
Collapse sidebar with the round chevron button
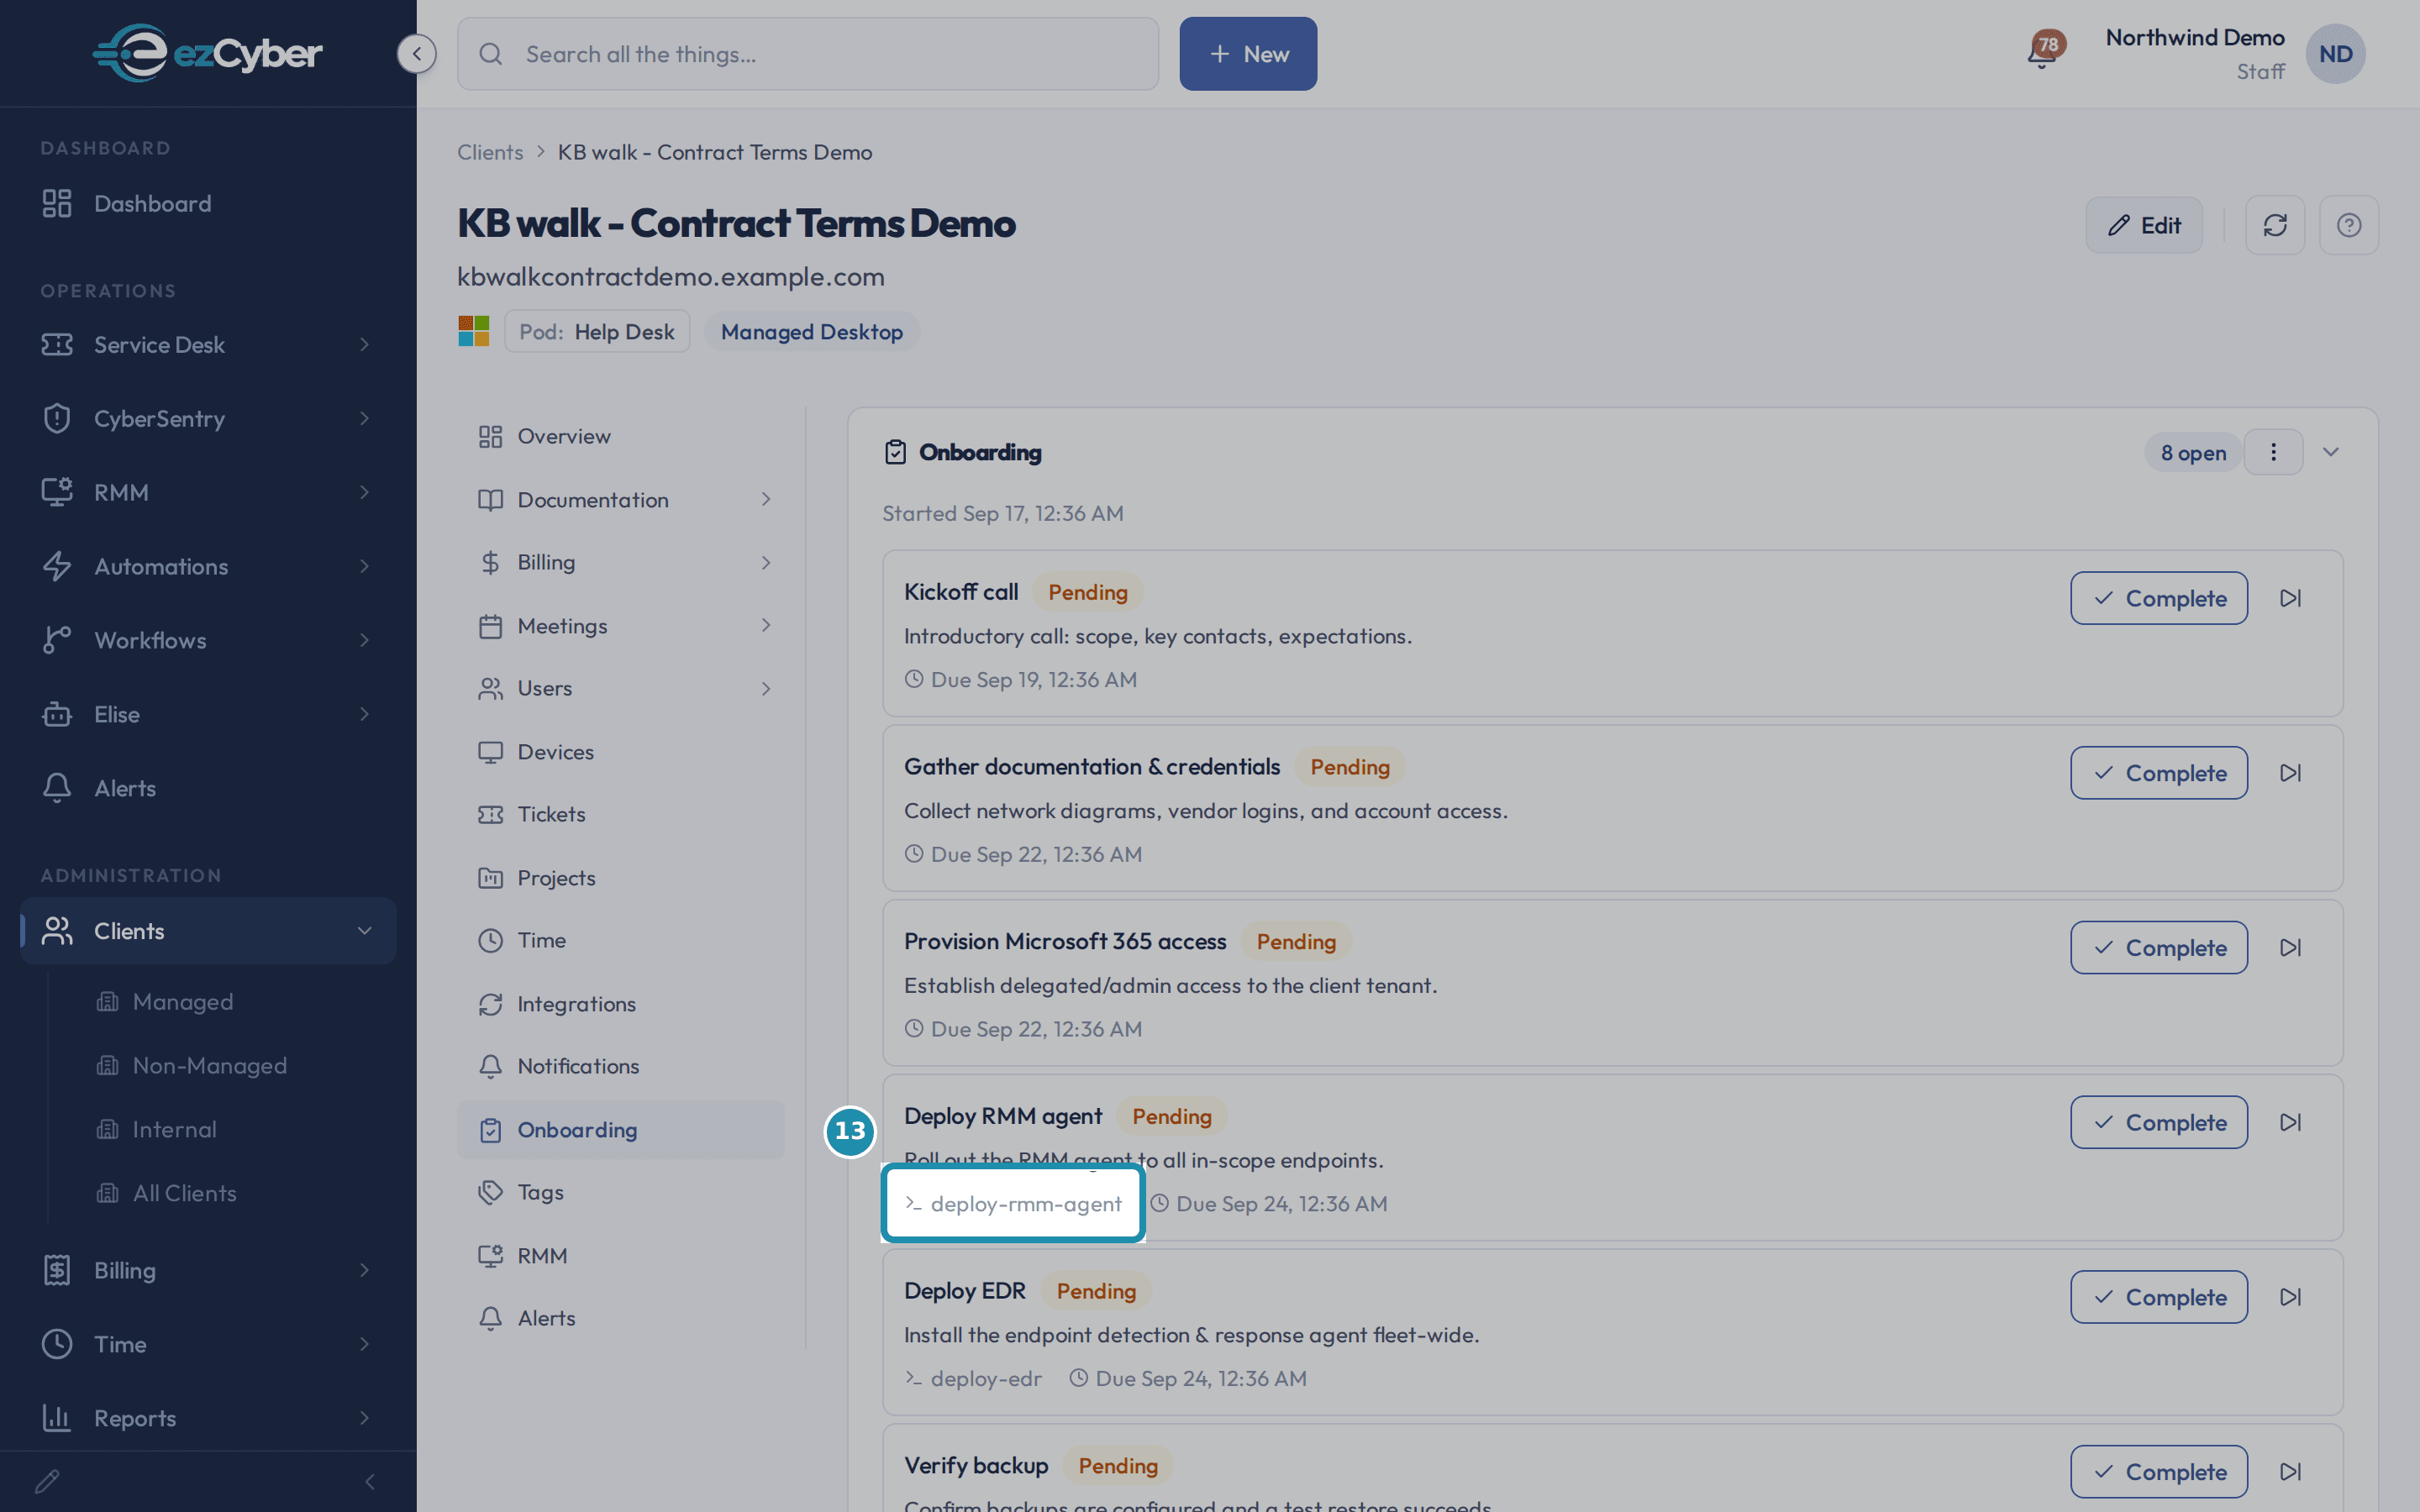[x=417, y=53]
